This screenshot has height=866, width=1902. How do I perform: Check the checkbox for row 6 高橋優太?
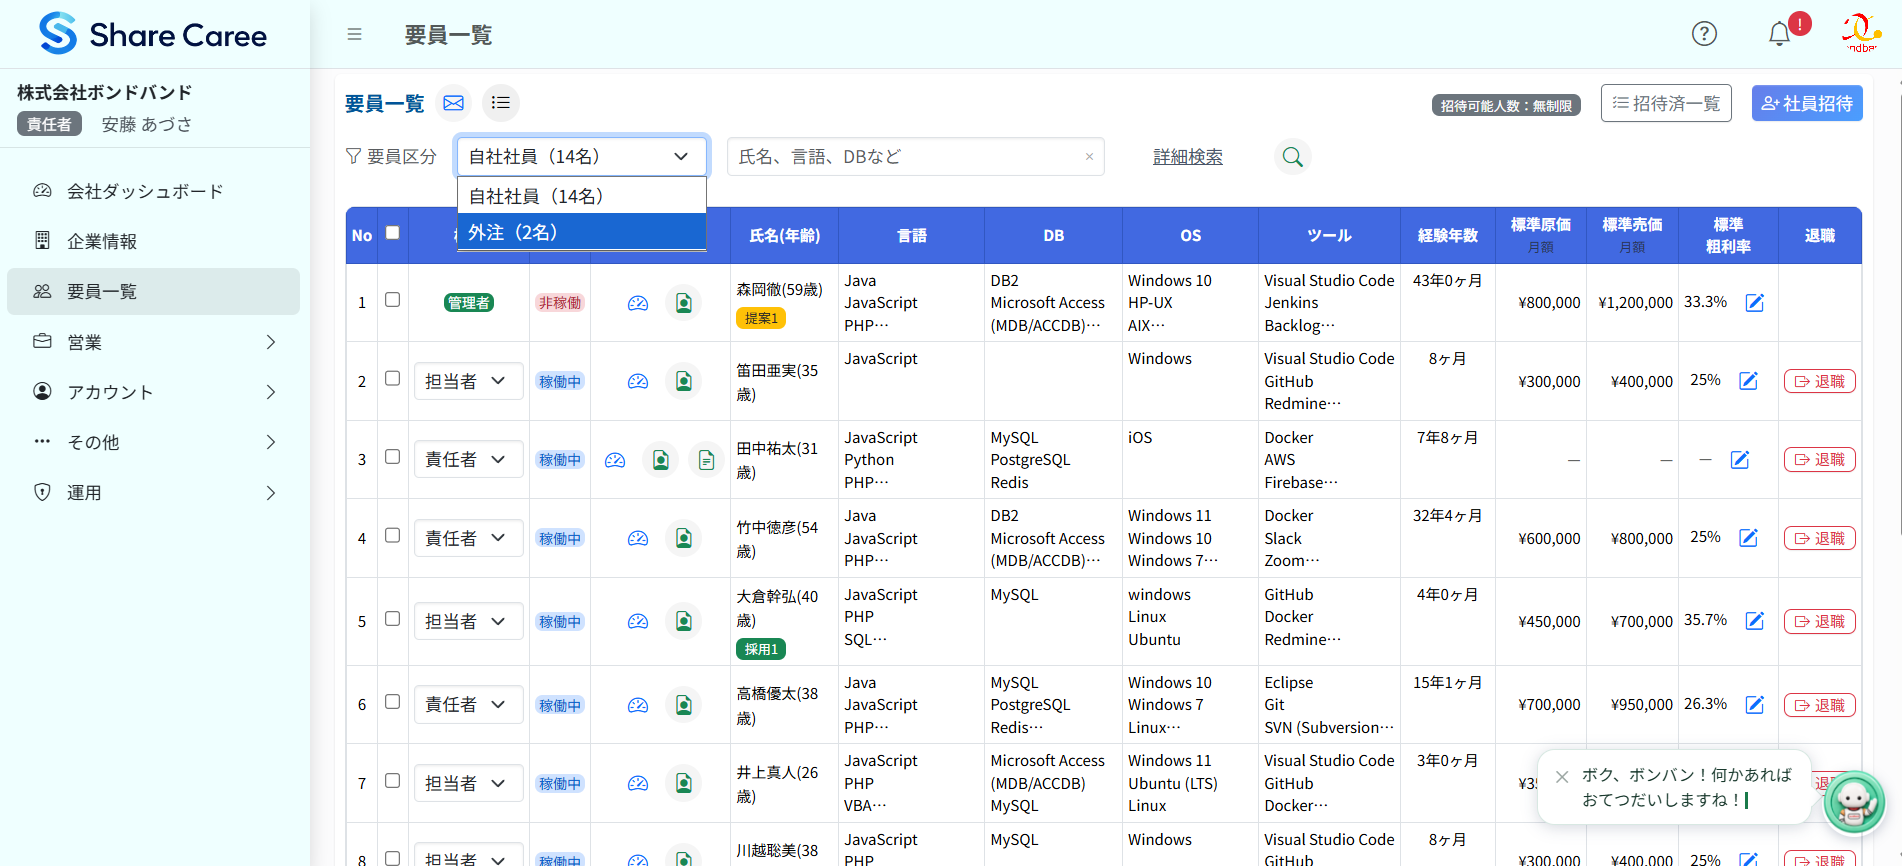(x=393, y=702)
